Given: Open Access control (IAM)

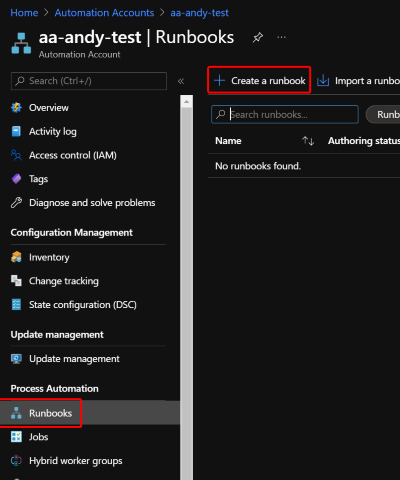Looking at the screenshot, I should 73,155.
